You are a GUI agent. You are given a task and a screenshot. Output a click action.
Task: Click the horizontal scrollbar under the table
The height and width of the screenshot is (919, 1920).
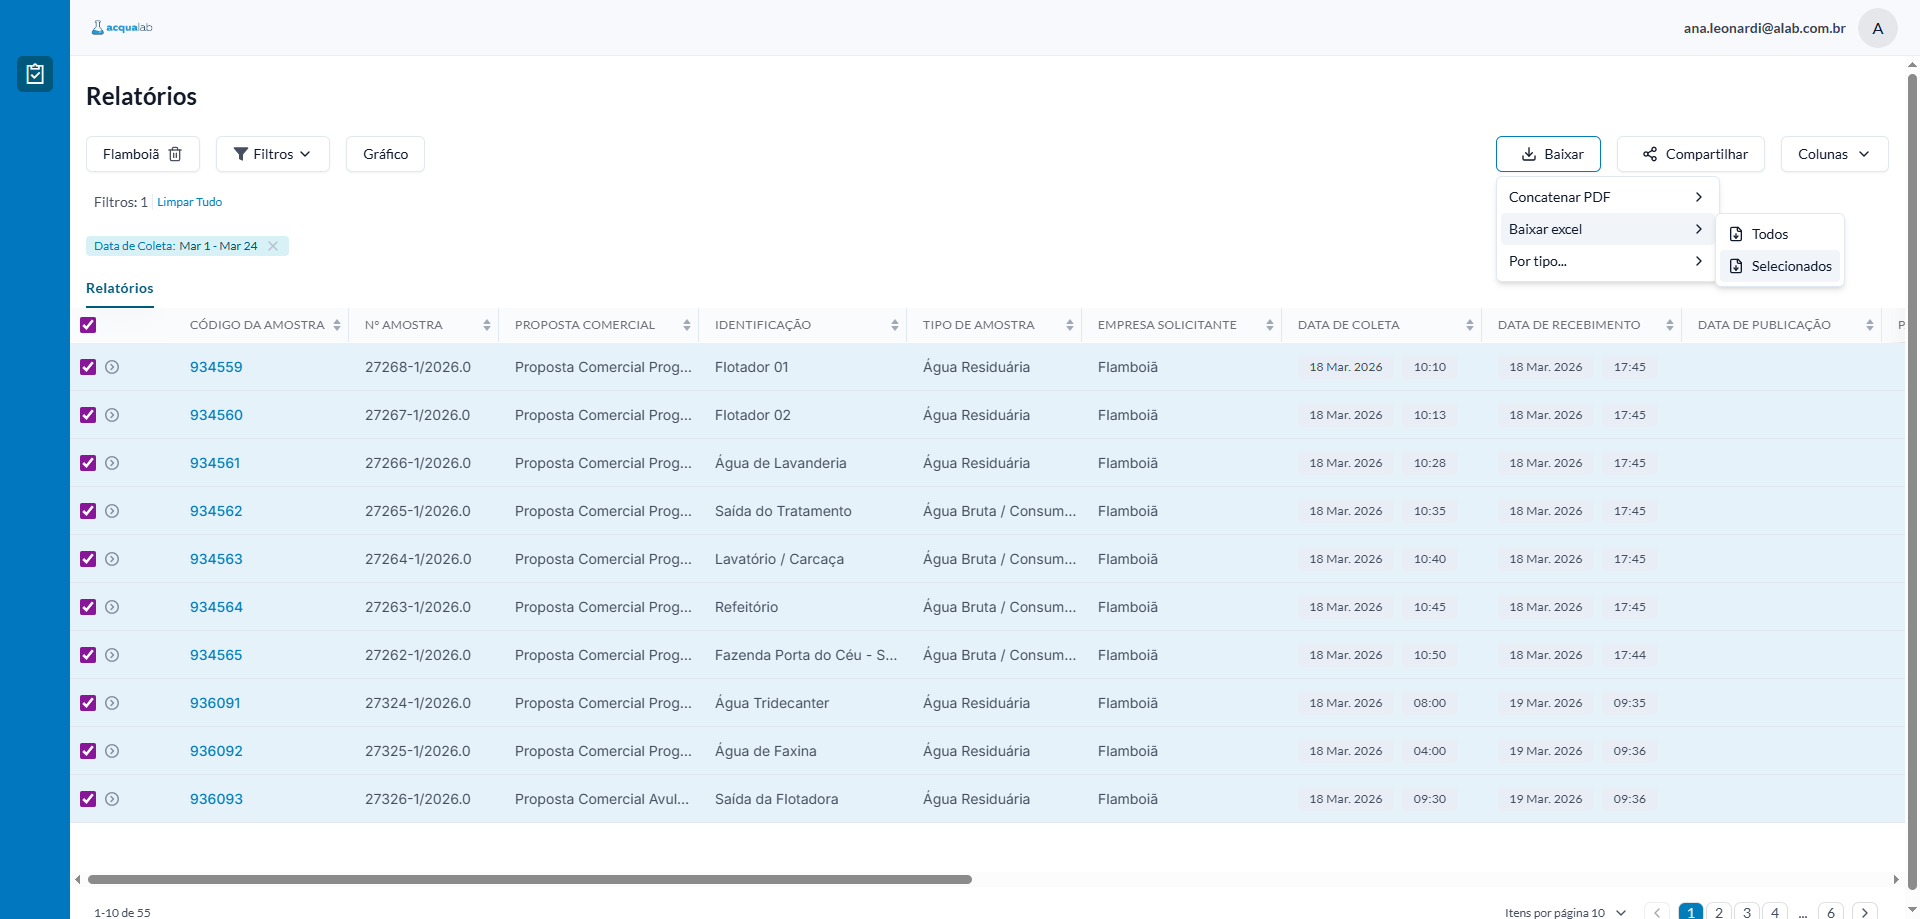coord(530,880)
